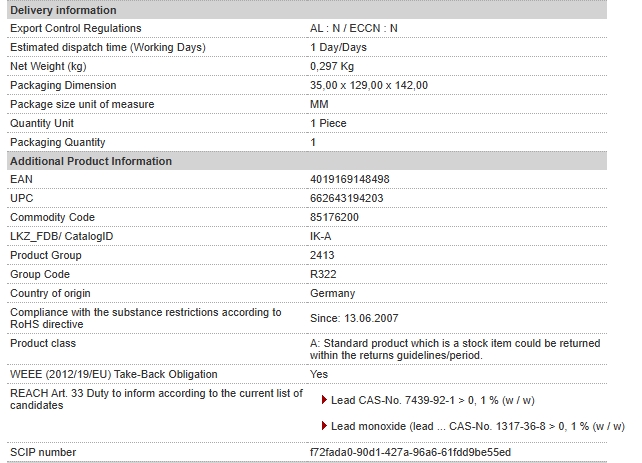The width and height of the screenshot is (642, 463).
Task: Click the Commodity Code value 85176200
Action: (334, 217)
